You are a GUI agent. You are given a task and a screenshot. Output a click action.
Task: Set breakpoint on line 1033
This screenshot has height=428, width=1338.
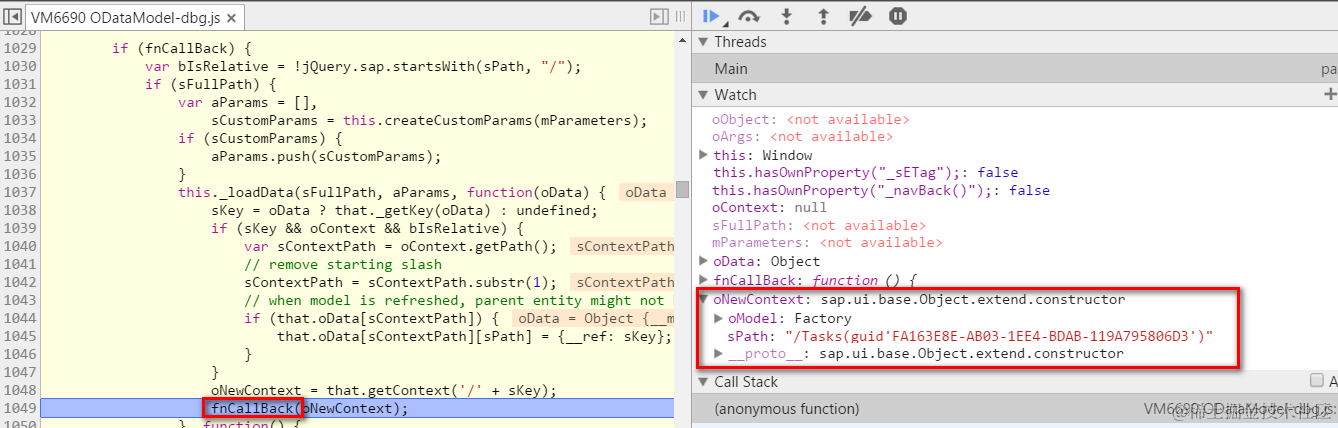20,120
